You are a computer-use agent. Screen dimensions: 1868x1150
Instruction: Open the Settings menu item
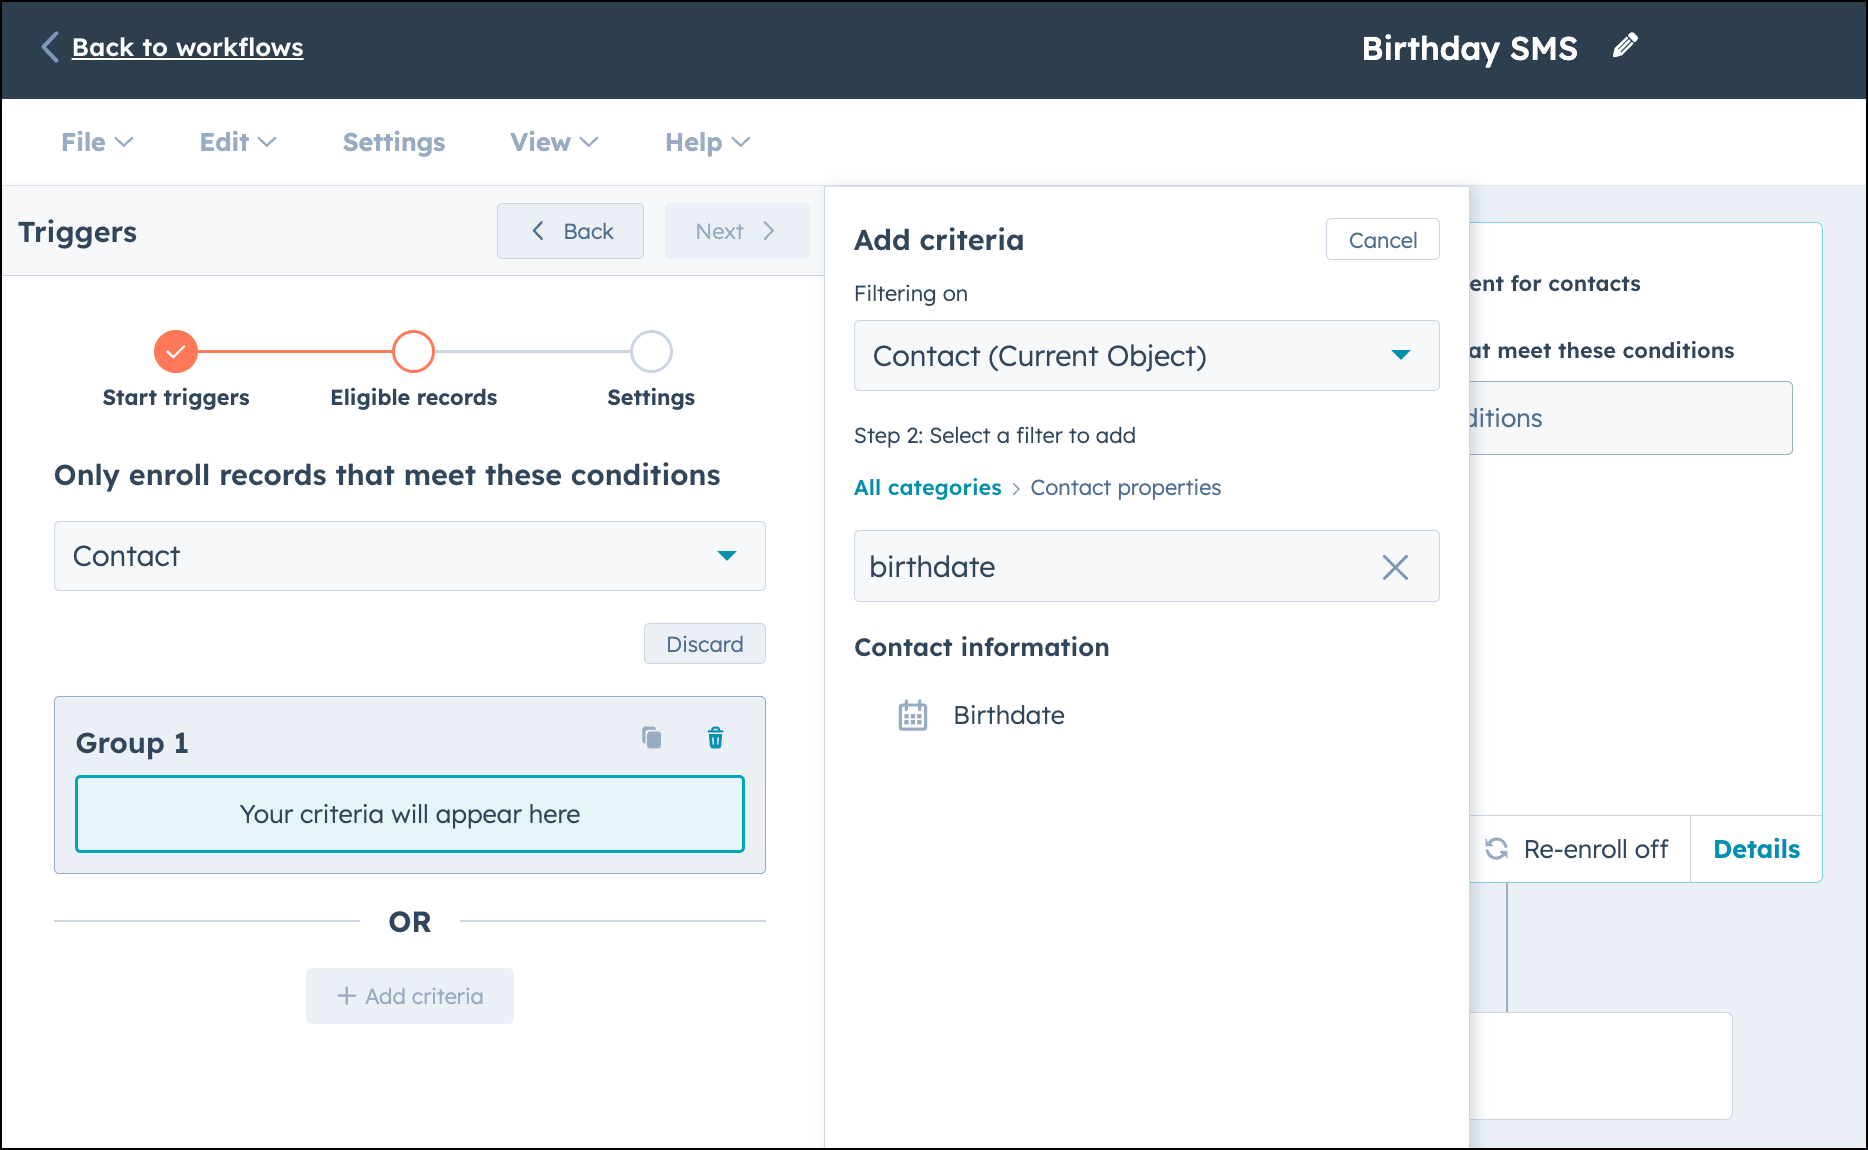tap(394, 142)
